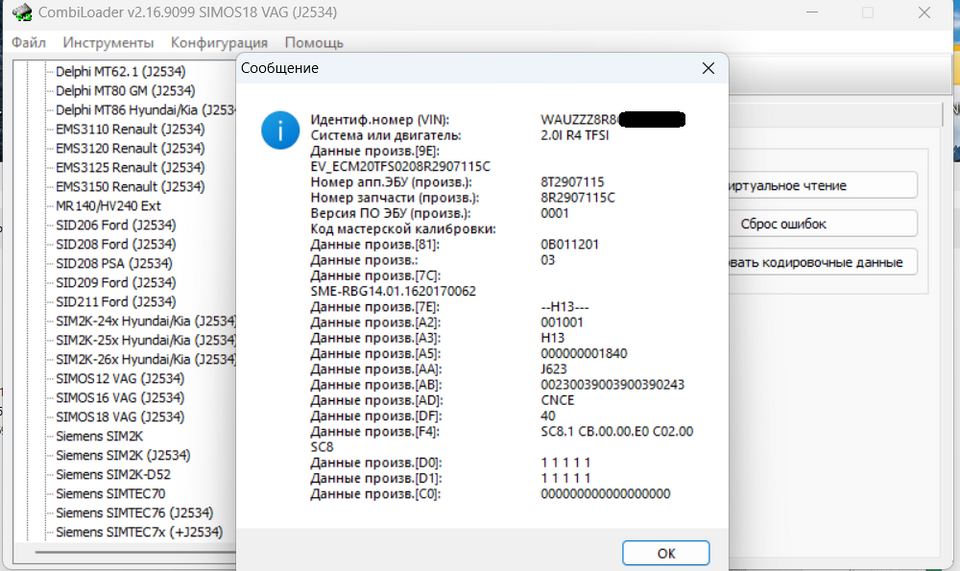Click the value 000000001840
The width and height of the screenshot is (960, 571).
(584, 354)
